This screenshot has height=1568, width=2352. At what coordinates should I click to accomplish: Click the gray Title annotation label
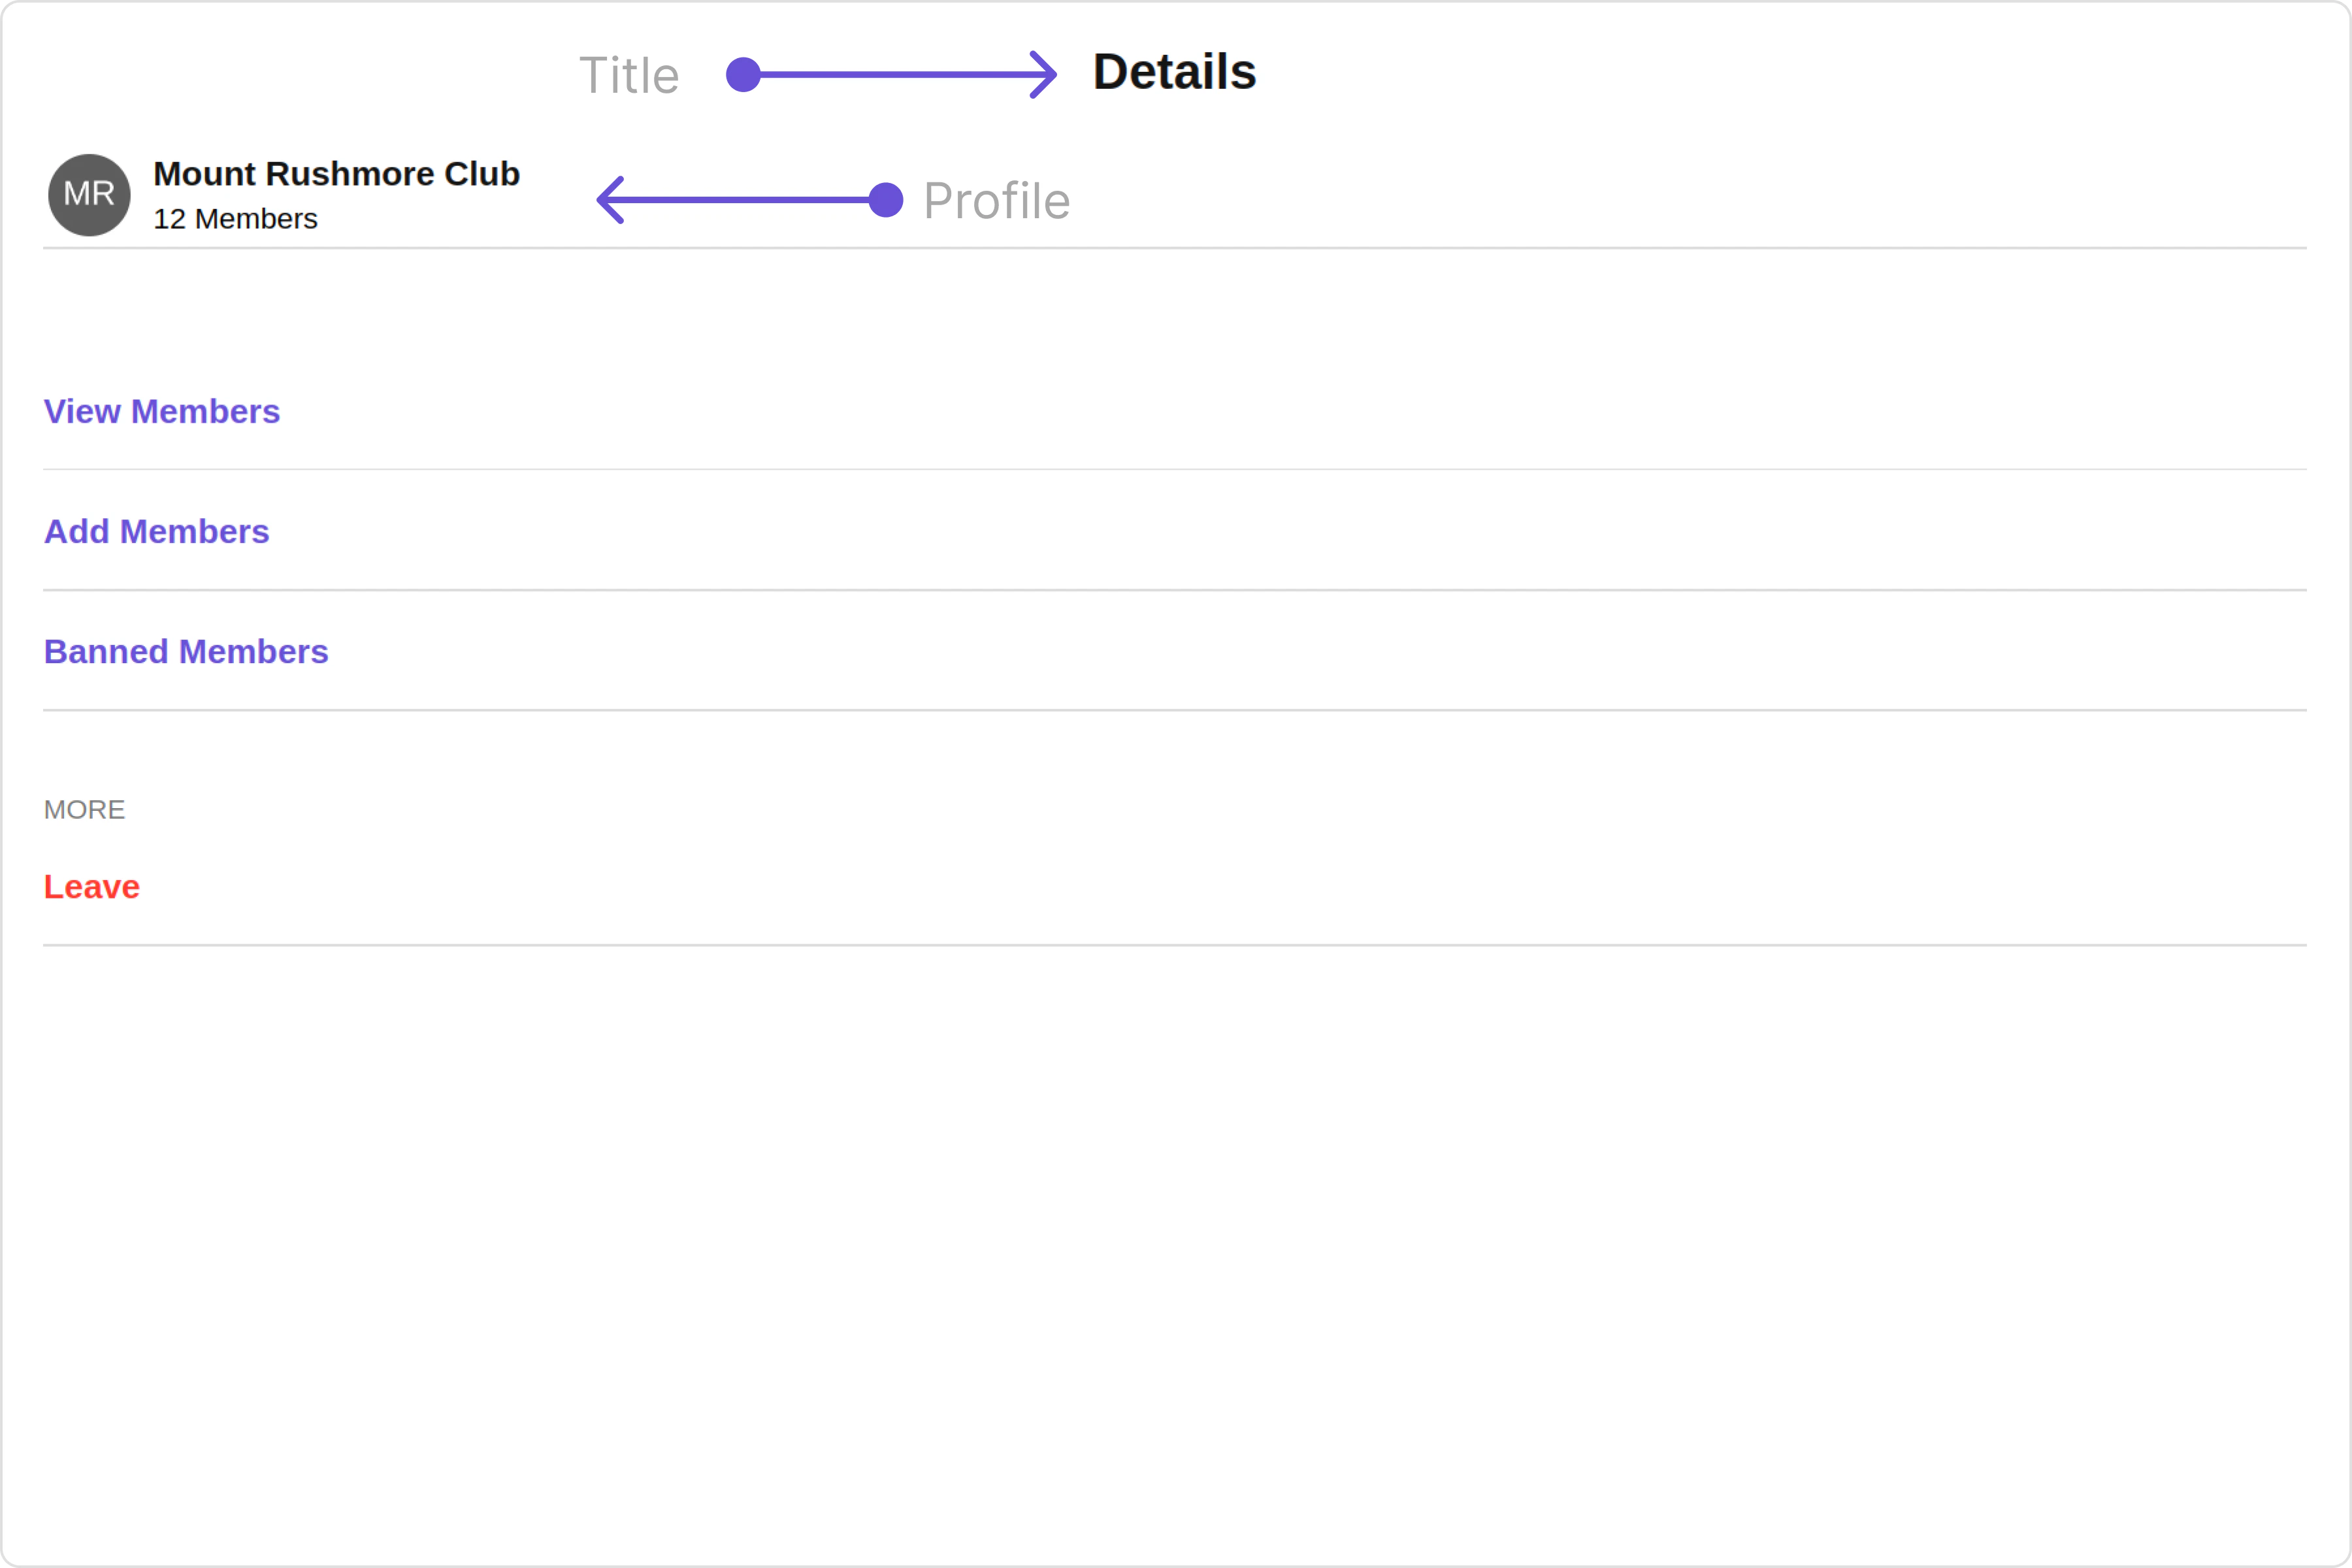pyautogui.click(x=629, y=76)
